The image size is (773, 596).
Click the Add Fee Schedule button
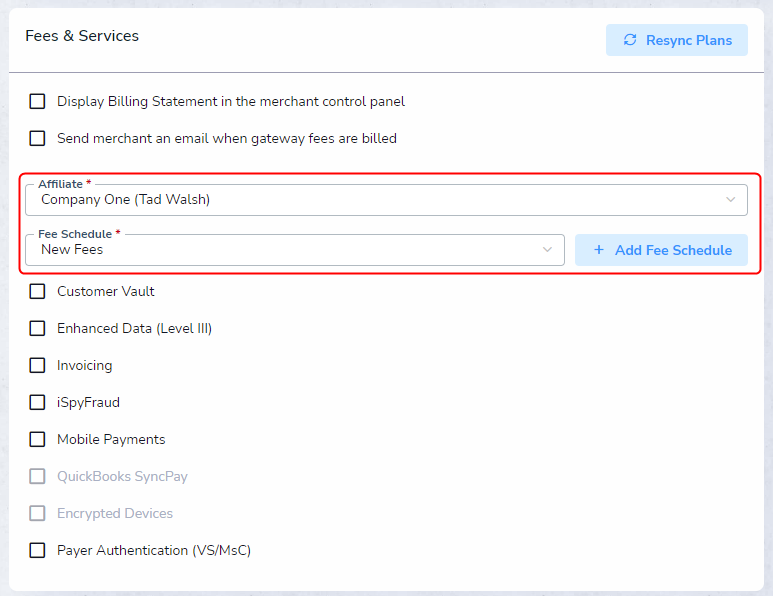click(x=661, y=250)
